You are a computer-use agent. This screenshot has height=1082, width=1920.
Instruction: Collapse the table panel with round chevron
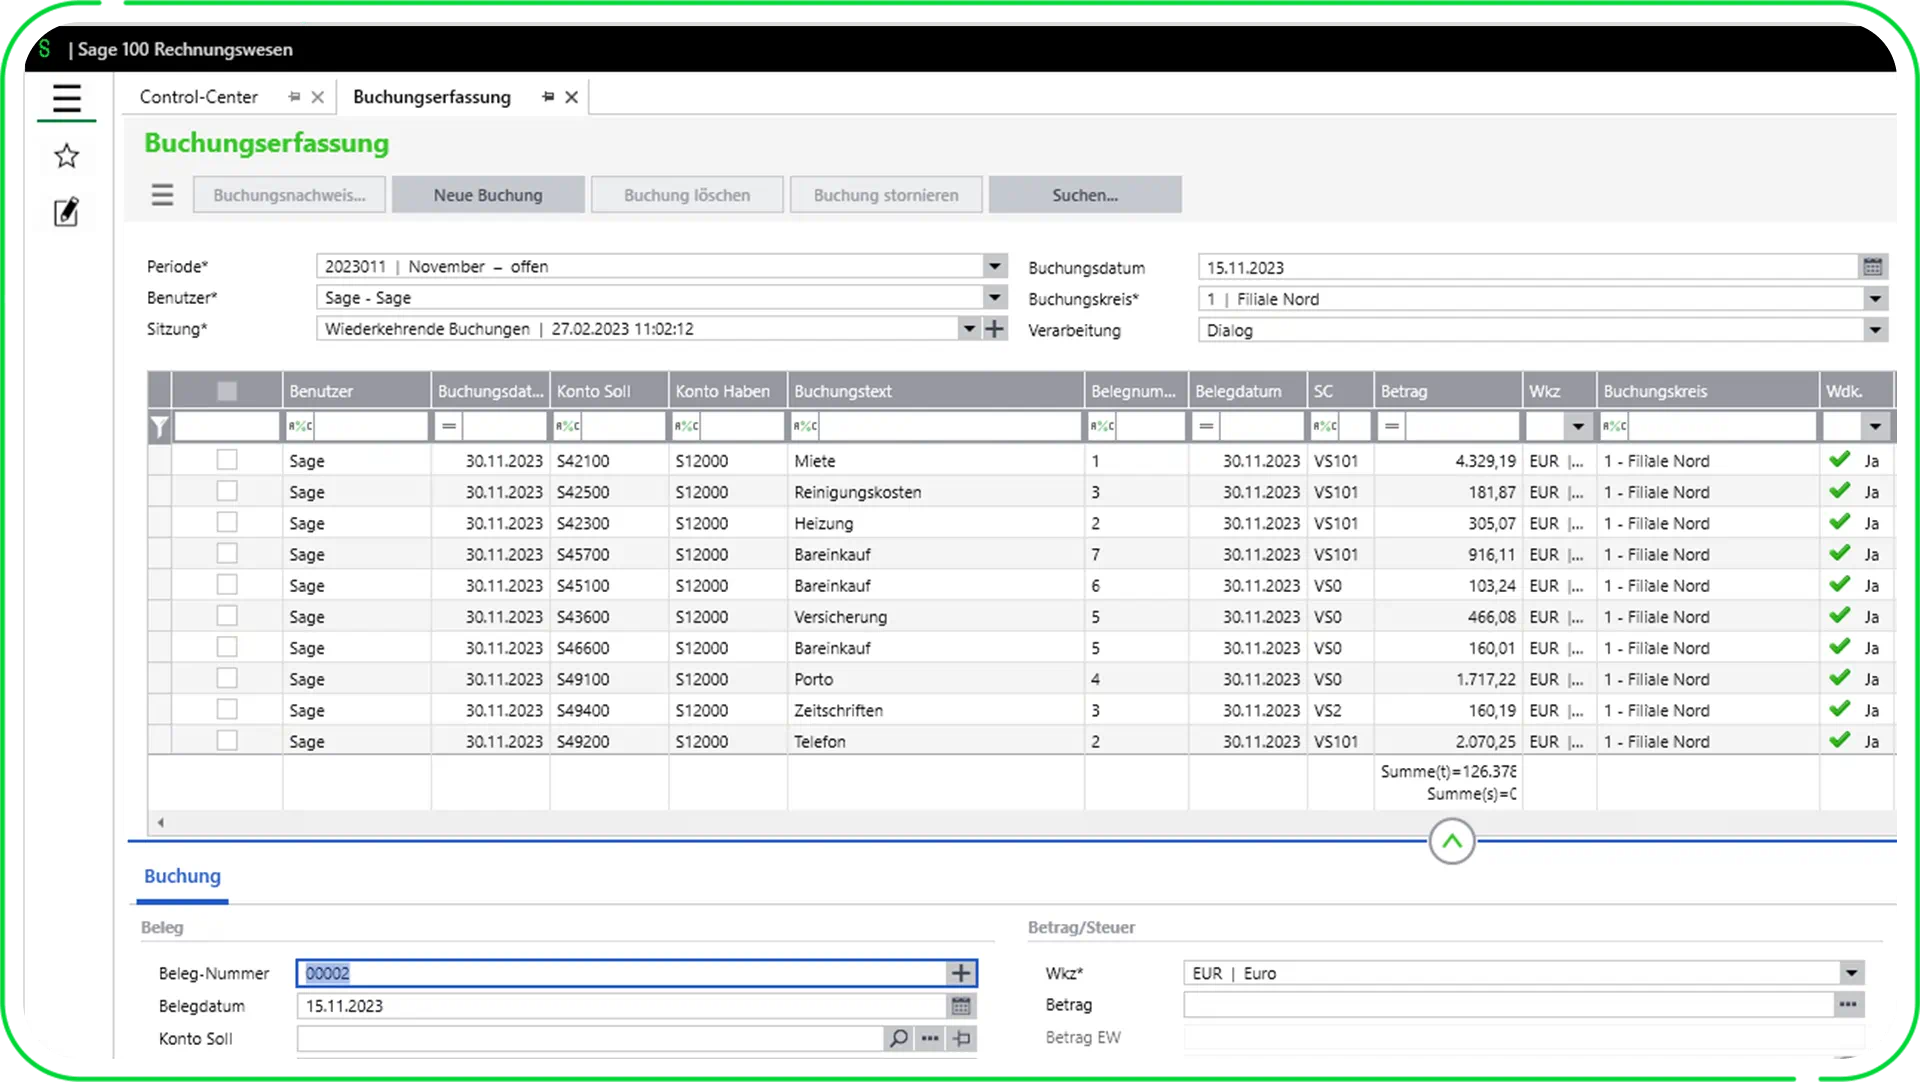click(1451, 841)
